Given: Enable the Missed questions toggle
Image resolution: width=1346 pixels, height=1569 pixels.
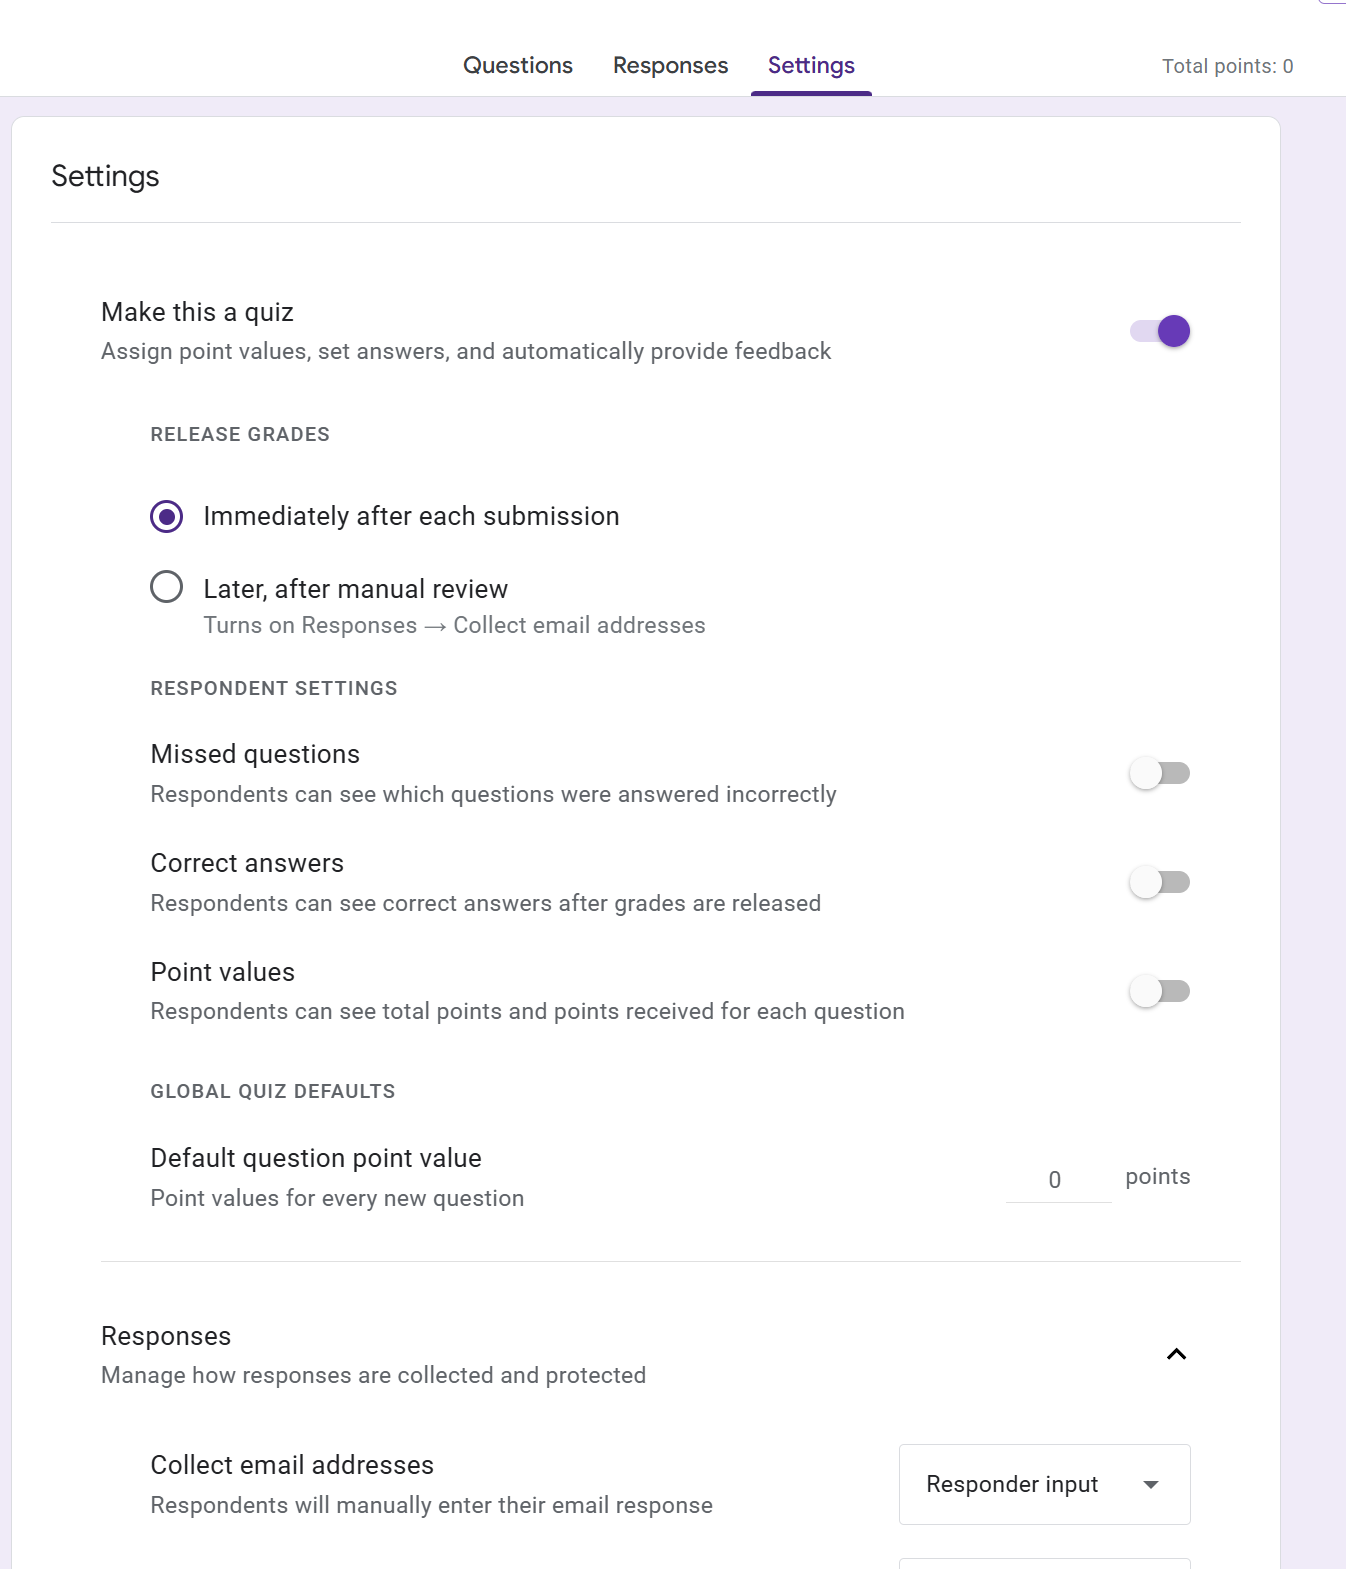Looking at the screenshot, I should 1160,773.
